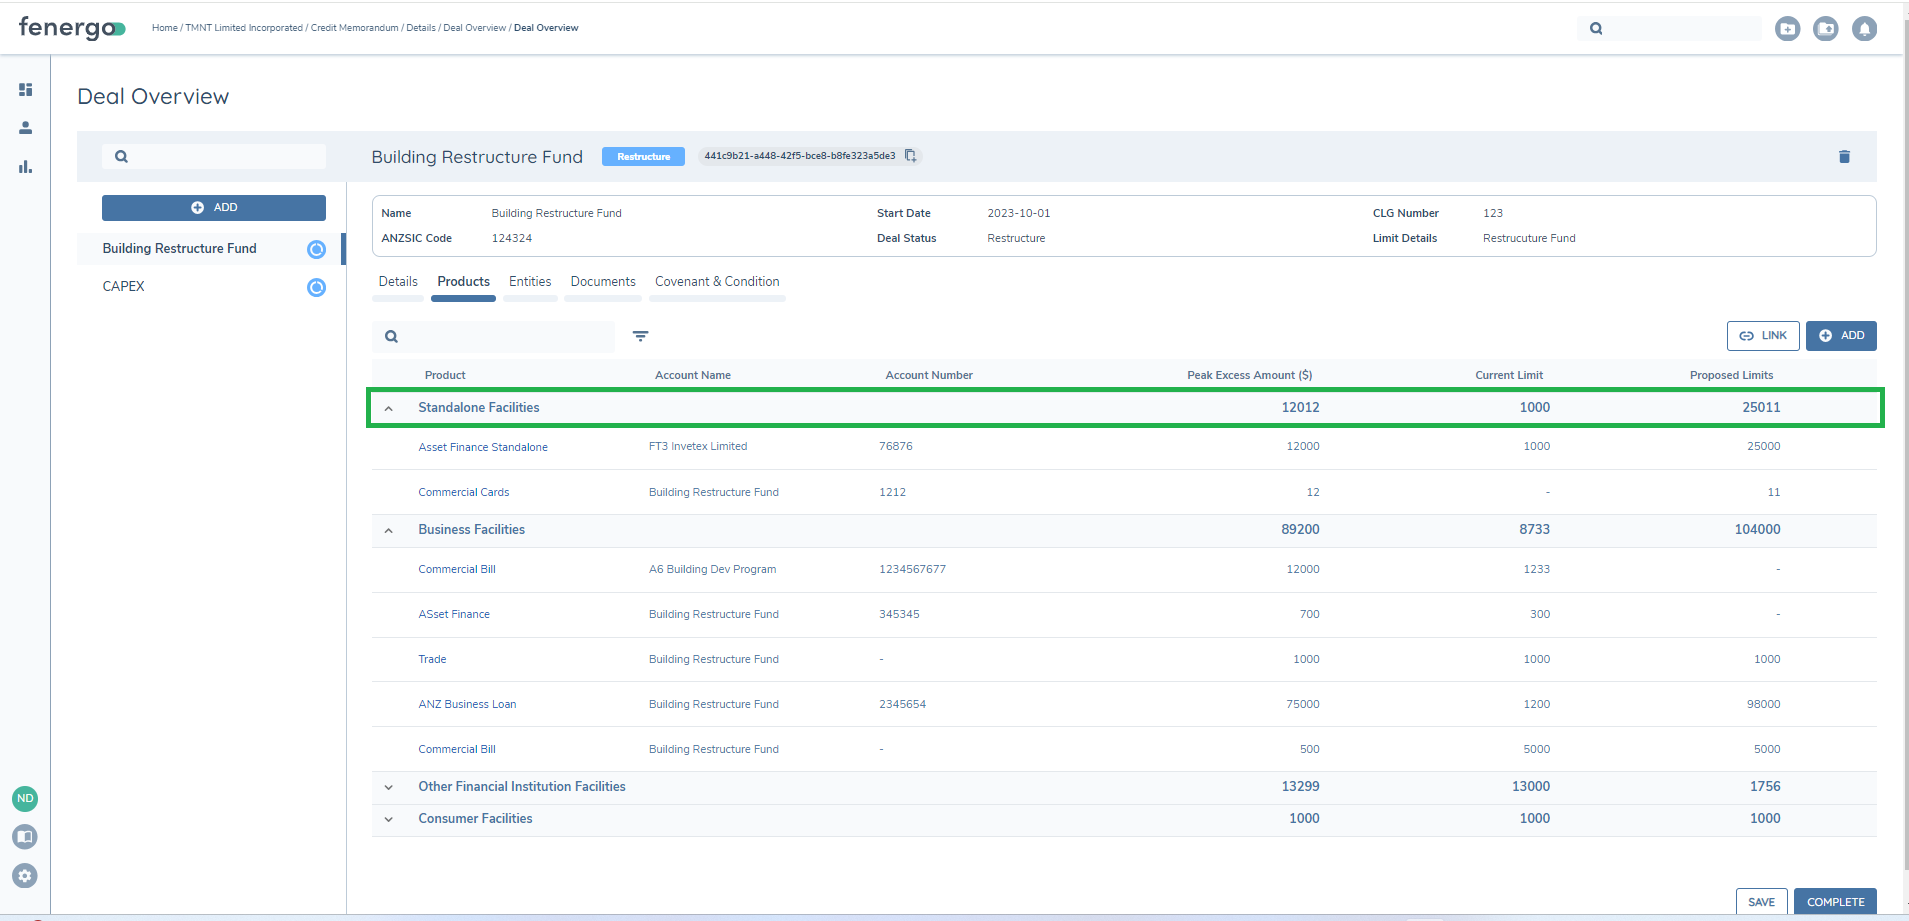The height and width of the screenshot is (921, 1909).
Task: Open settings gear icon at bottom left
Action: pyautogui.click(x=25, y=875)
